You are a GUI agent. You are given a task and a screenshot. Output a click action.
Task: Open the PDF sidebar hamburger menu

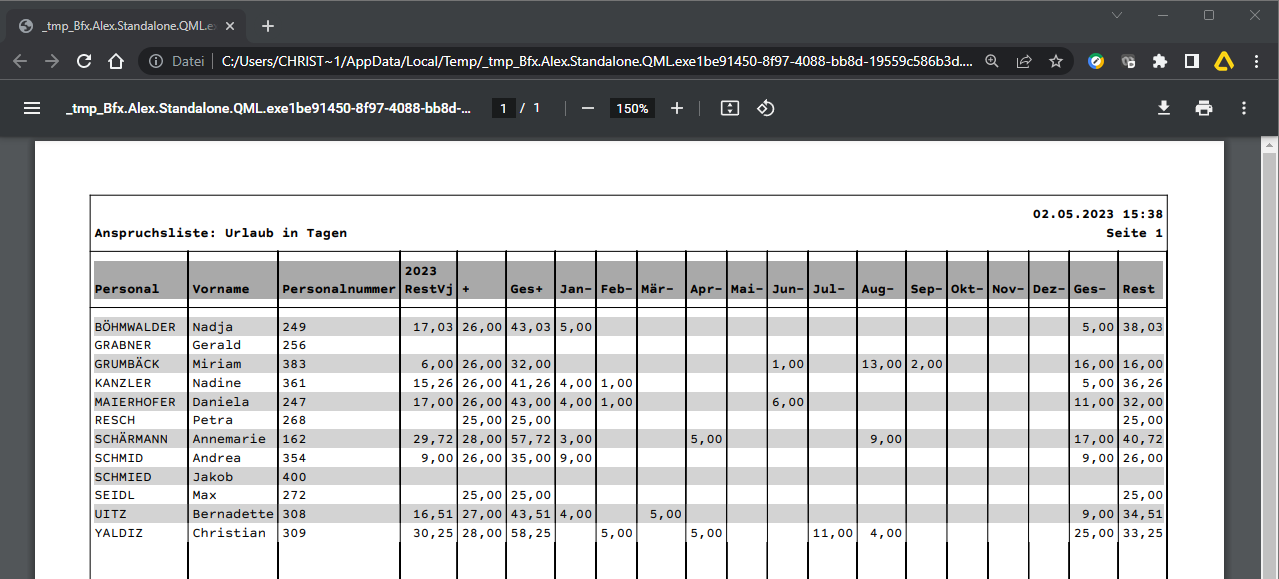point(32,108)
